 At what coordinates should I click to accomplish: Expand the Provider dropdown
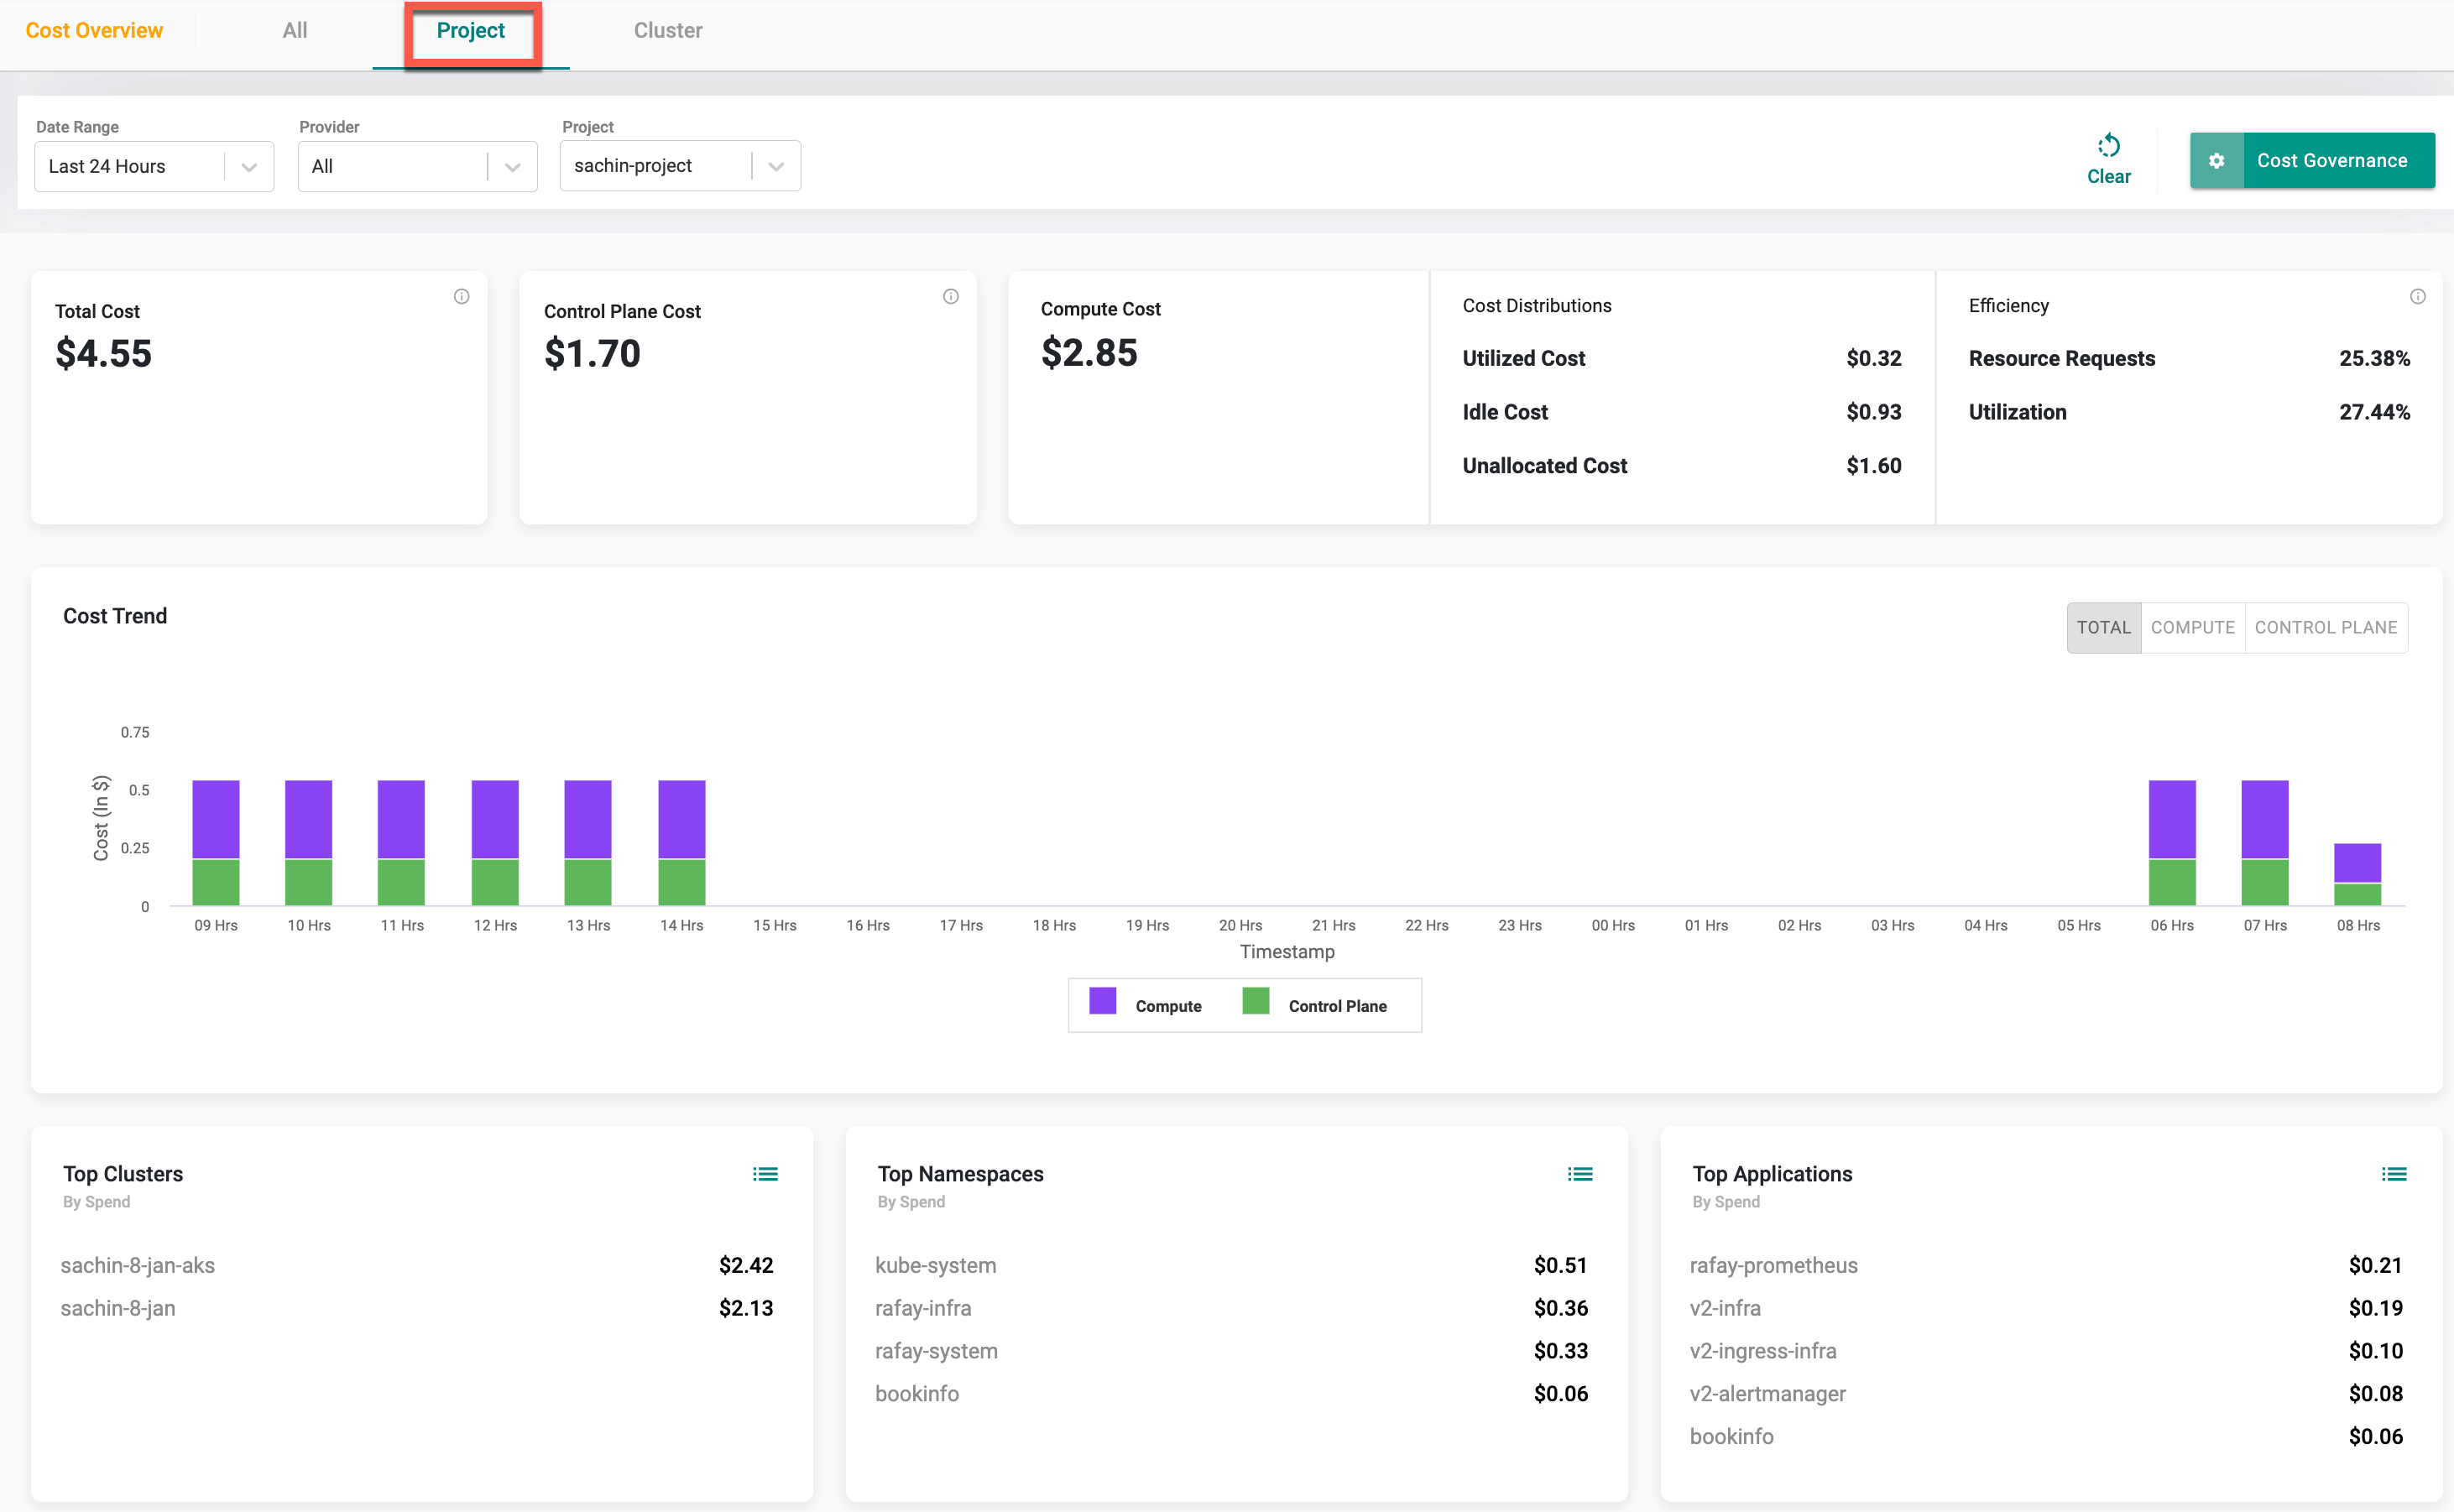pyautogui.click(x=510, y=166)
